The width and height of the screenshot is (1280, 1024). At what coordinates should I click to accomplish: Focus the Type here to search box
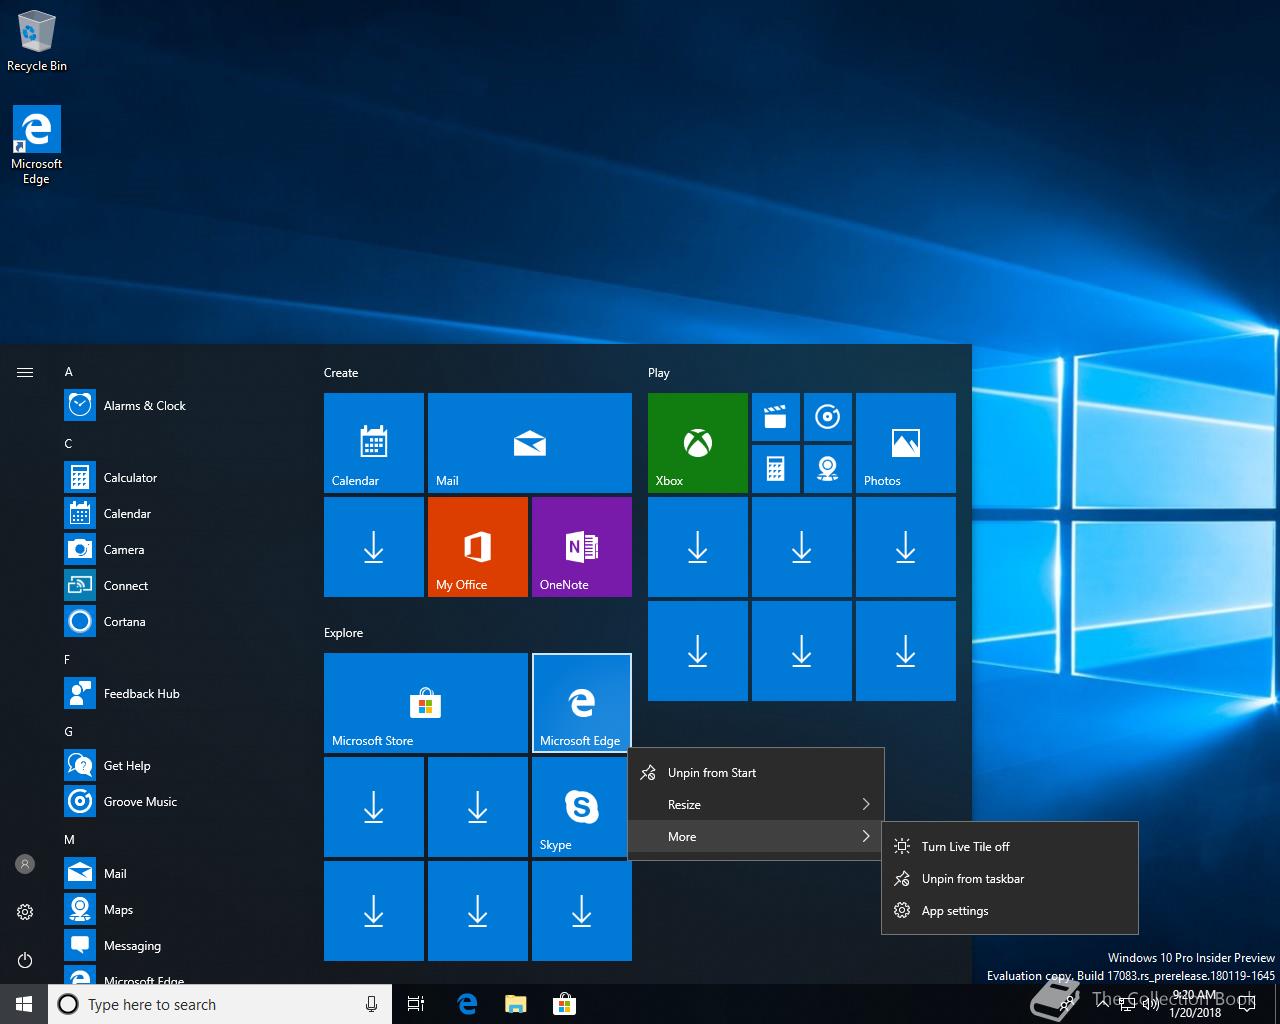pyautogui.click(x=220, y=1004)
